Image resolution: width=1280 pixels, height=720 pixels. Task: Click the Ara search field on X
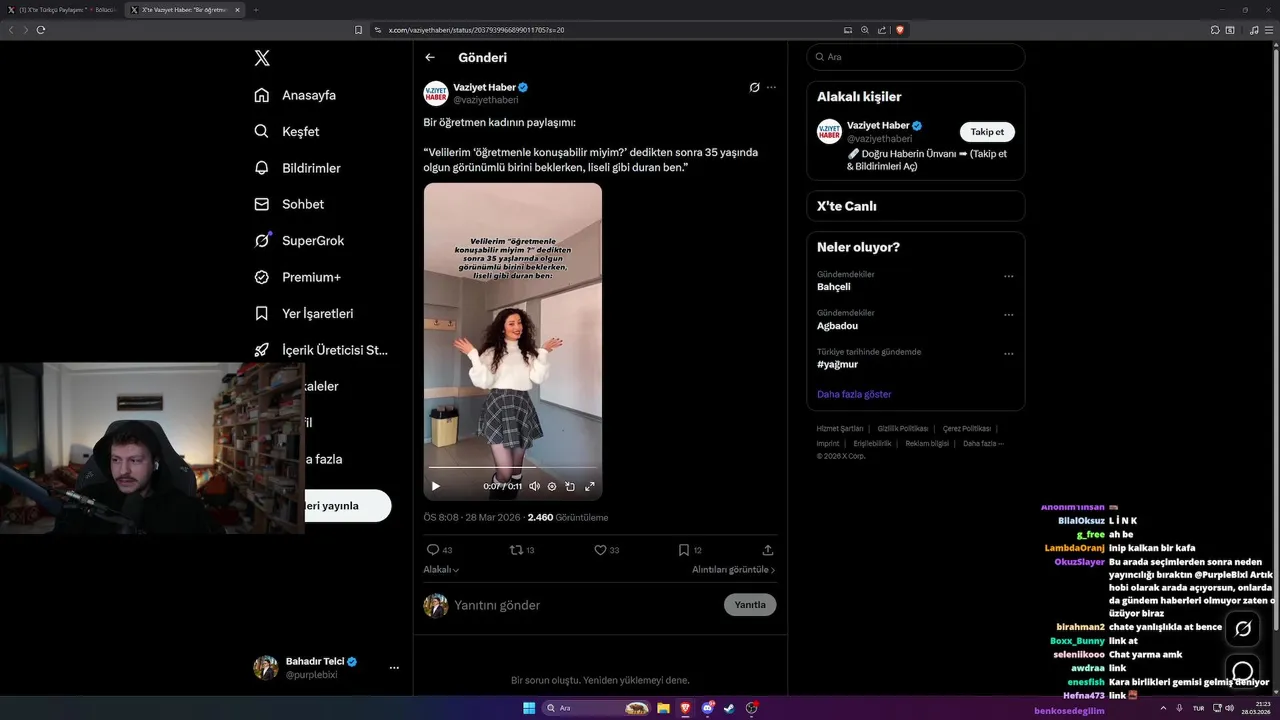pos(916,57)
